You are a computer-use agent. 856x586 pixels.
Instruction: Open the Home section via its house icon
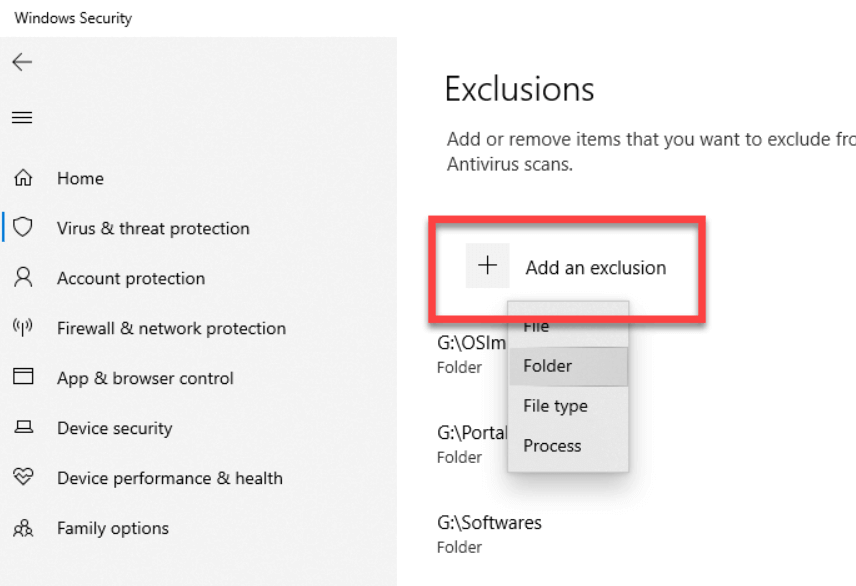pos(21,178)
